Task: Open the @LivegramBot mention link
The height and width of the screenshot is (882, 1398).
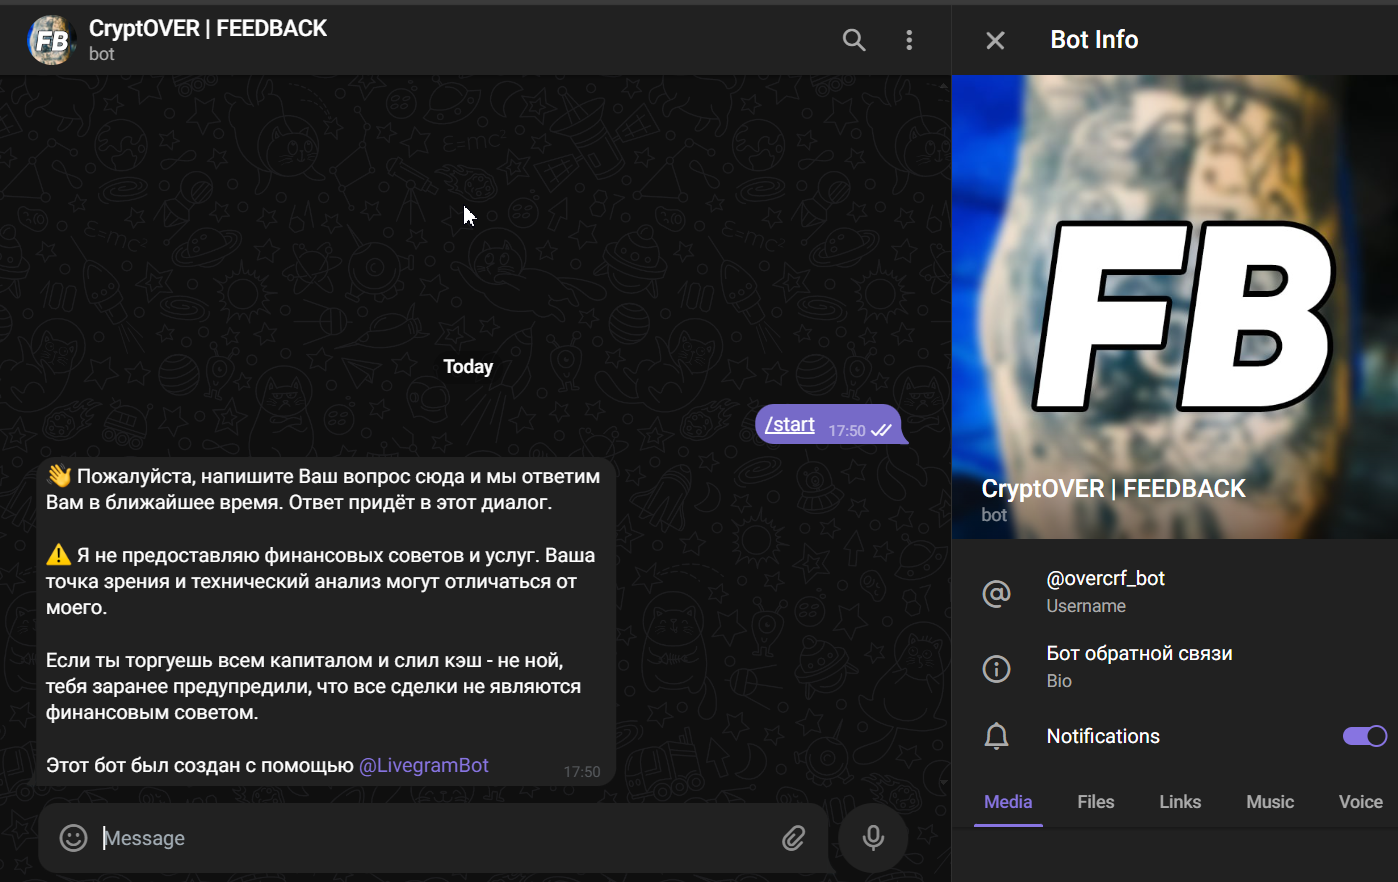Action: coord(424,765)
